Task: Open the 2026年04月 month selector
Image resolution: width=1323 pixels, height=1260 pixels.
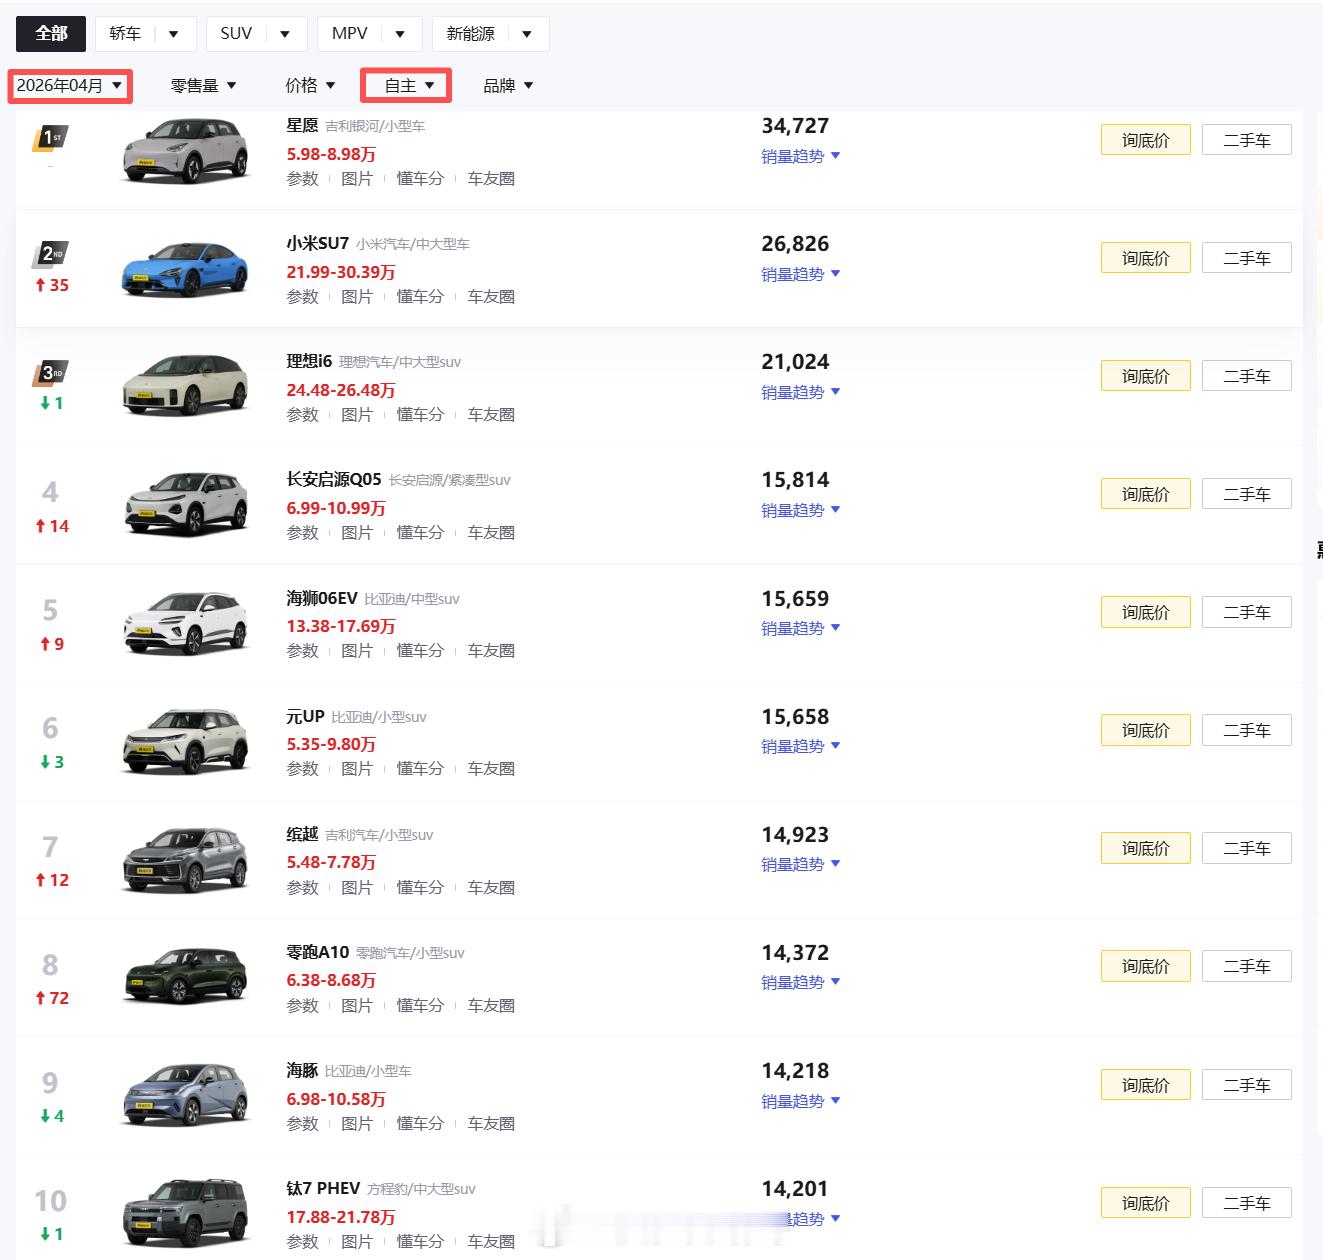Action: point(70,86)
